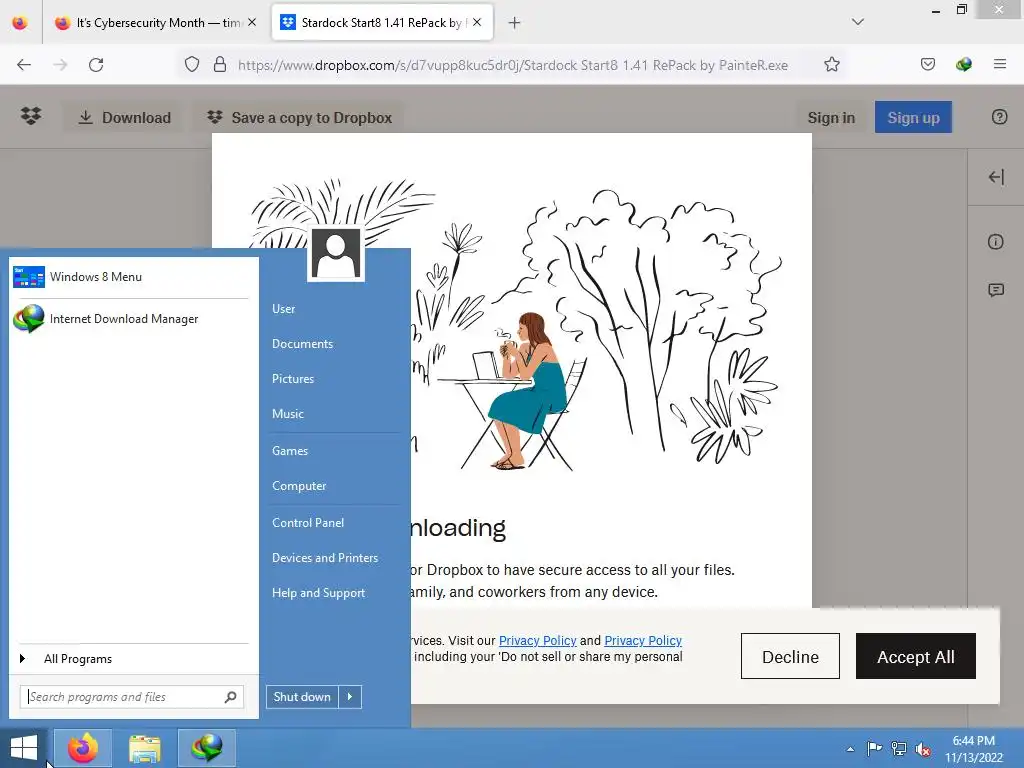Viewport: 1024px width, 768px height.
Task: Click the user avatar picture in Start menu
Action: pyautogui.click(x=336, y=253)
